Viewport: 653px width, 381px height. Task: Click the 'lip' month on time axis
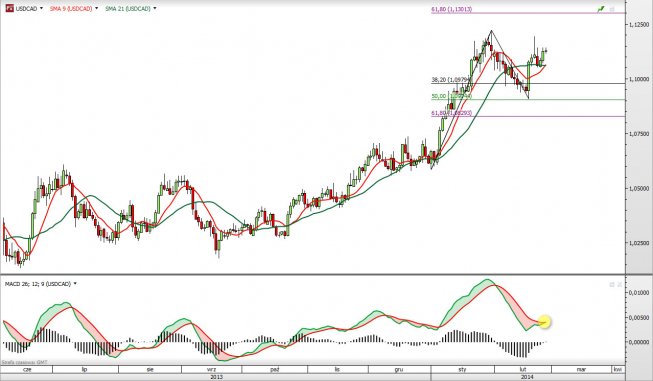click(85, 369)
